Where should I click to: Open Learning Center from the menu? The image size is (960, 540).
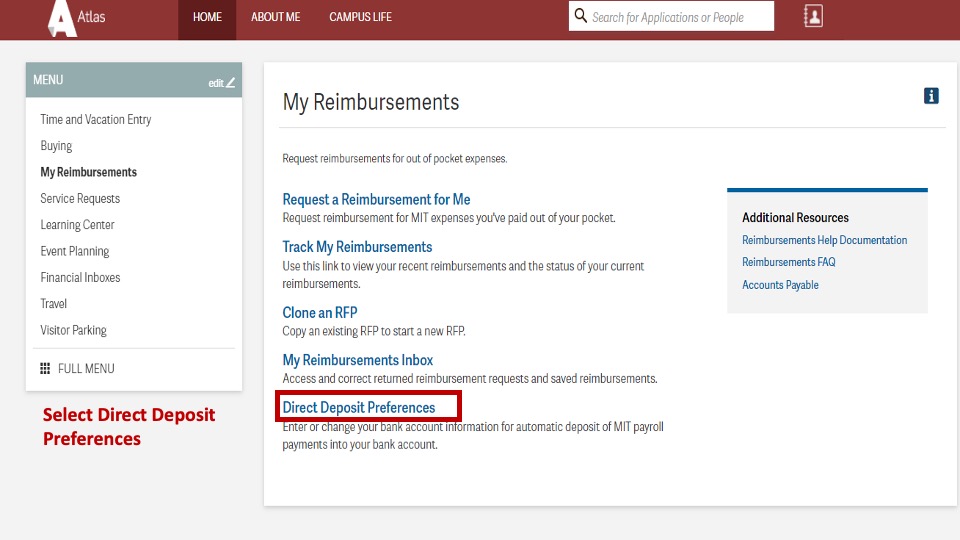[77, 225]
